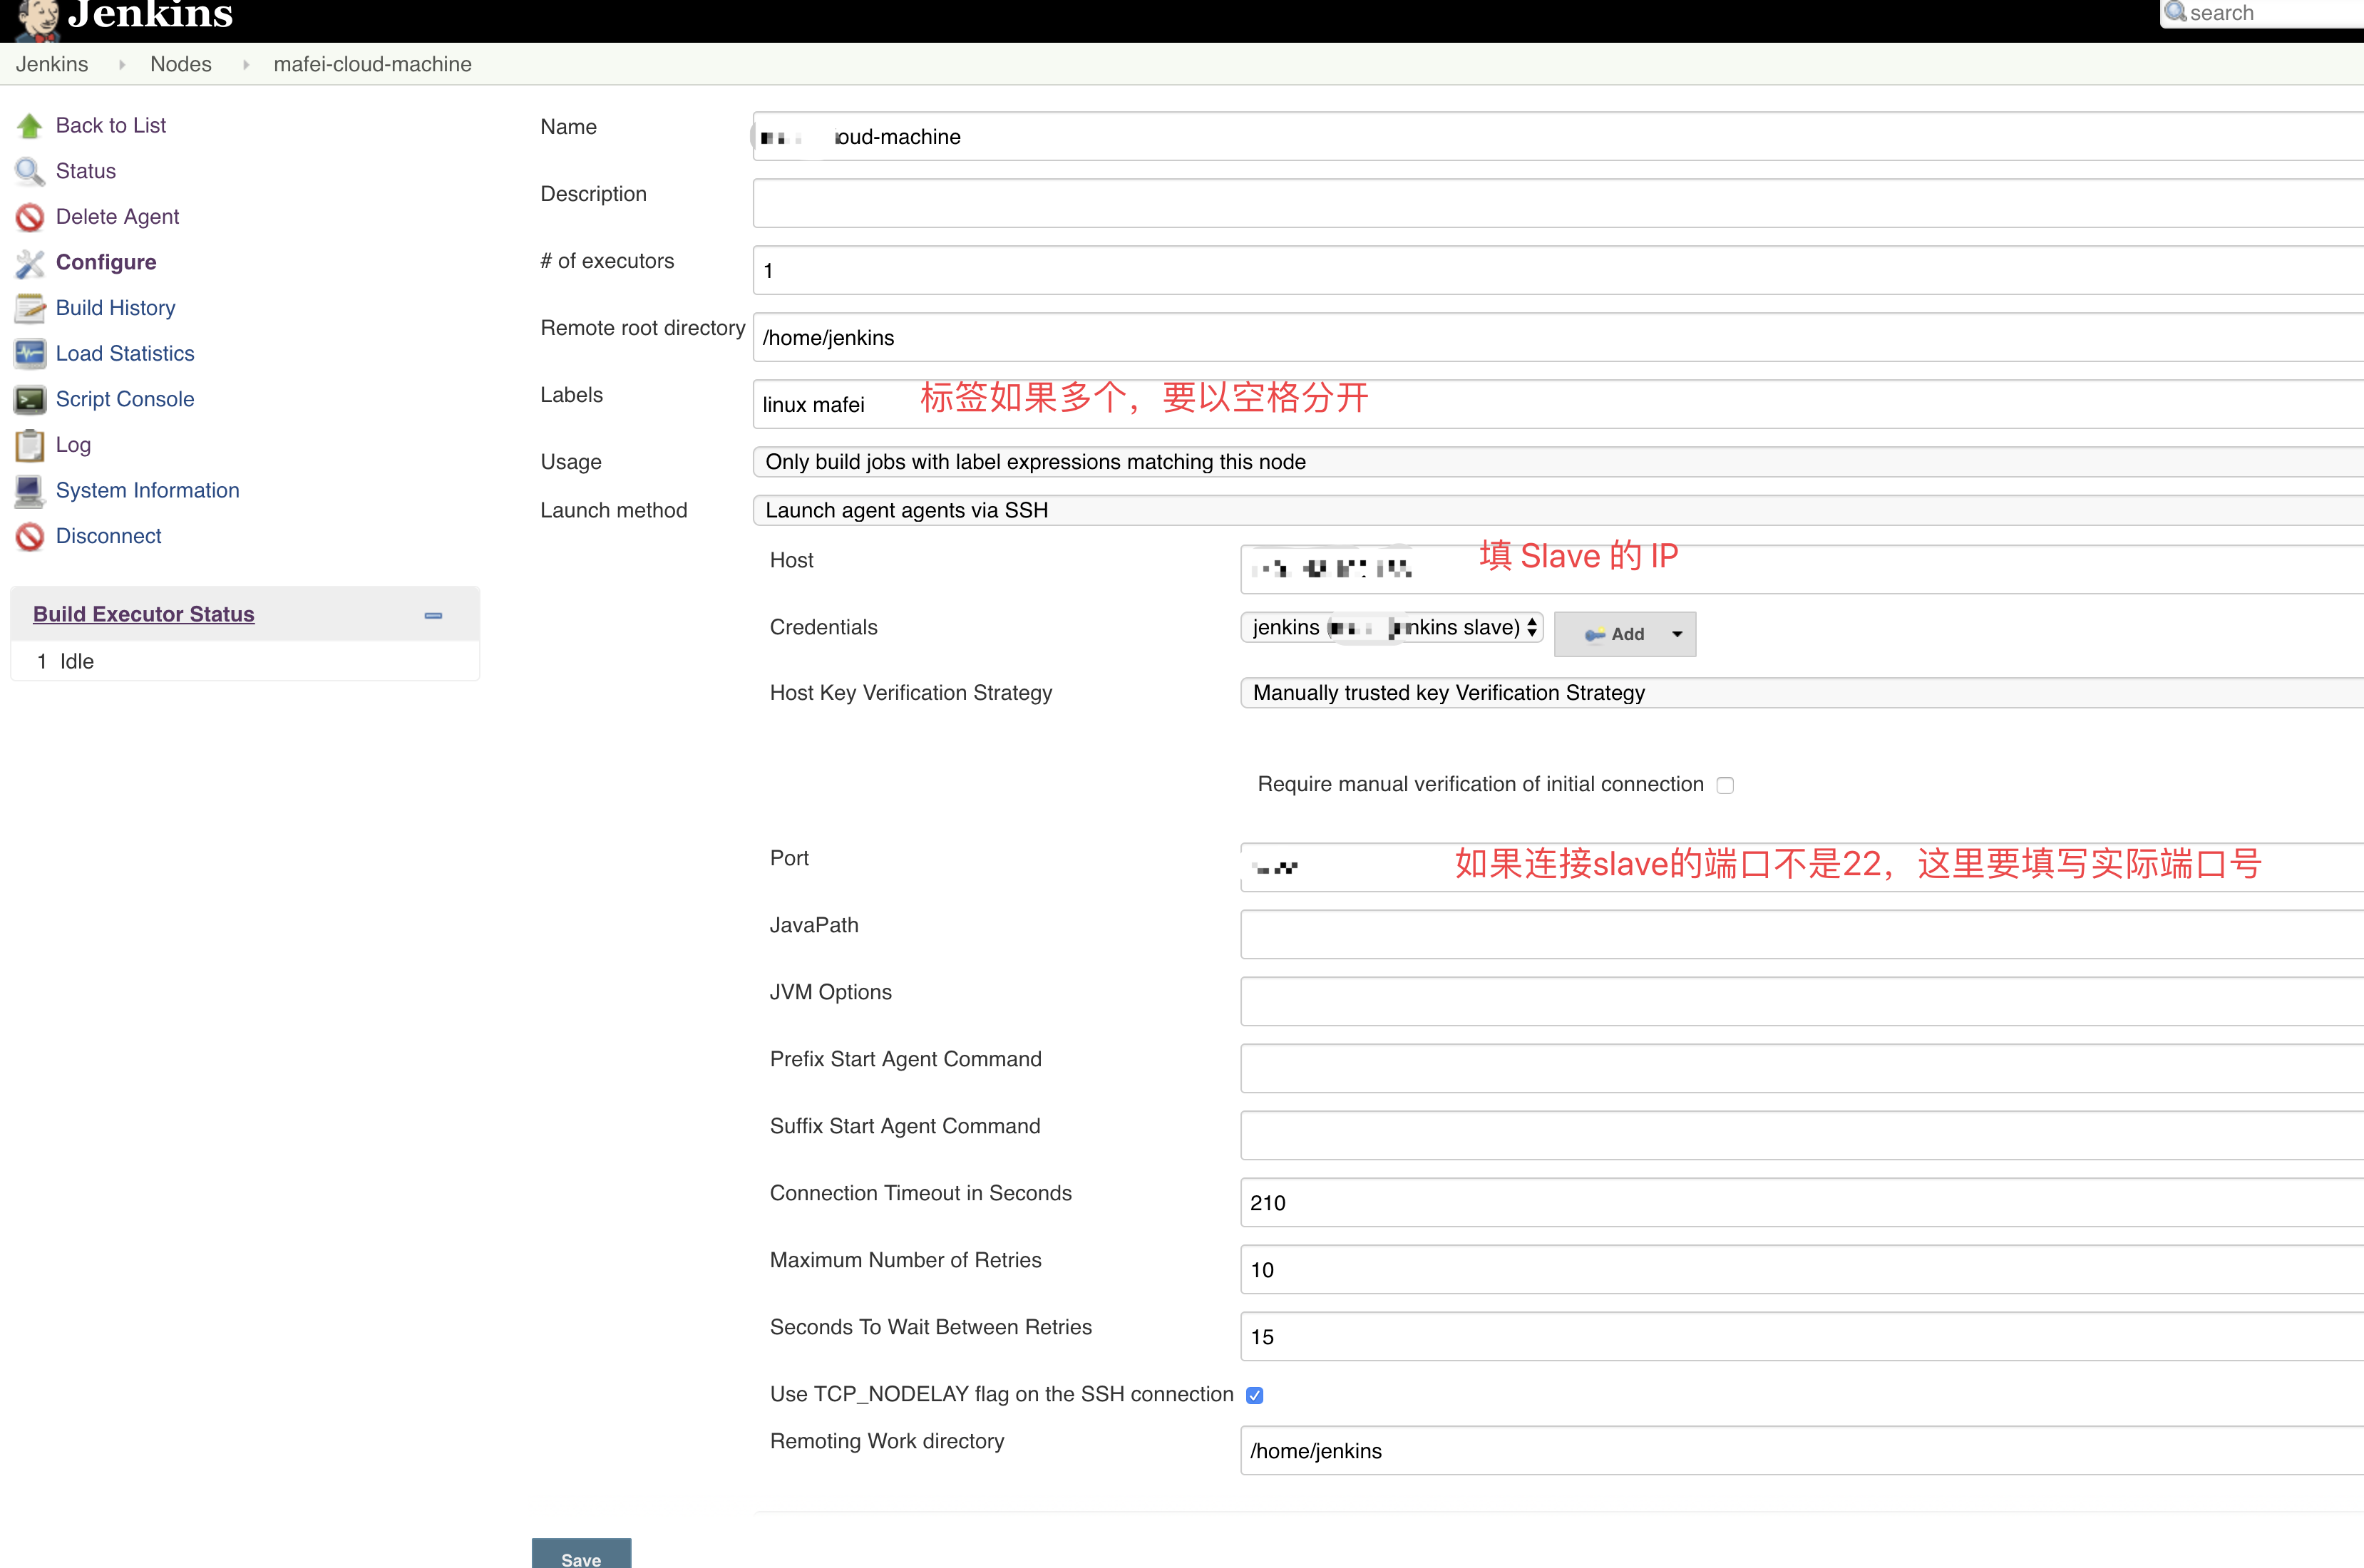The width and height of the screenshot is (2364, 1568).
Task: Enable Require manual verification of initial connection
Action: pyautogui.click(x=1725, y=785)
